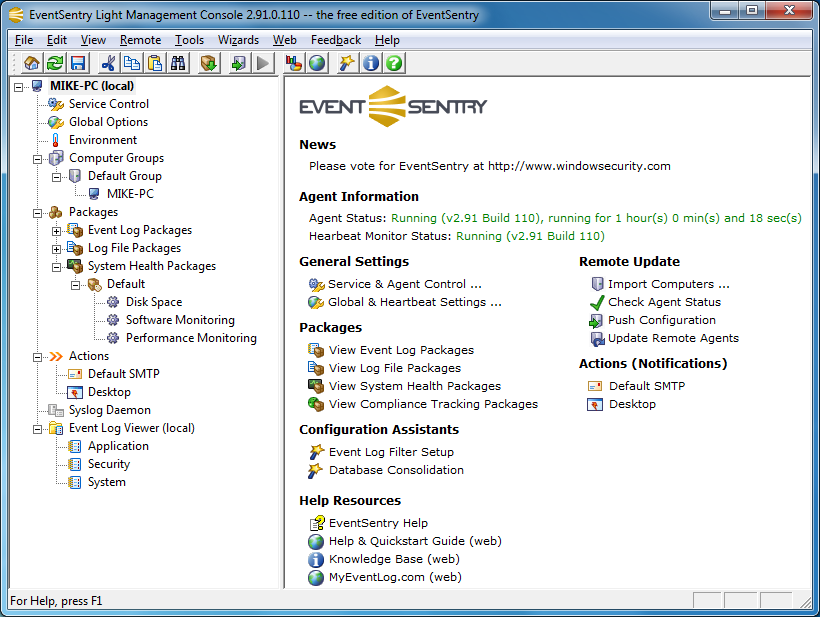
Task: Click the wizard wand toolbar icon
Action: [346, 63]
